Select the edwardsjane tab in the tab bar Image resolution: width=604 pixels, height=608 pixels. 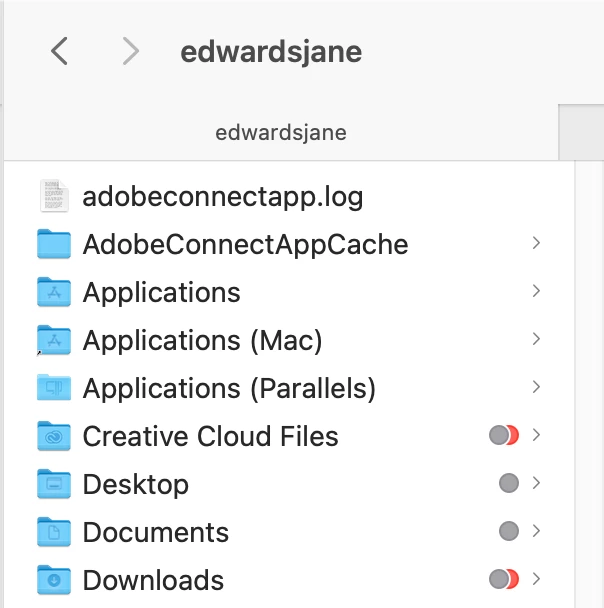click(x=281, y=133)
